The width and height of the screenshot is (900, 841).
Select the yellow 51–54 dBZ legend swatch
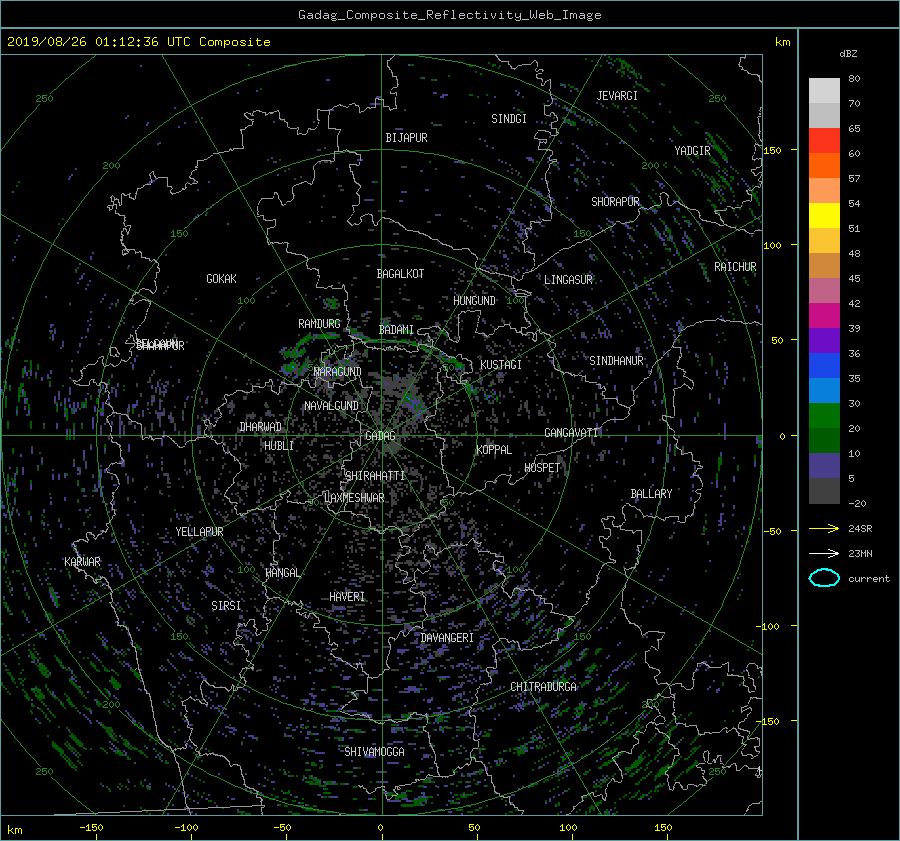[x=824, y=215]
